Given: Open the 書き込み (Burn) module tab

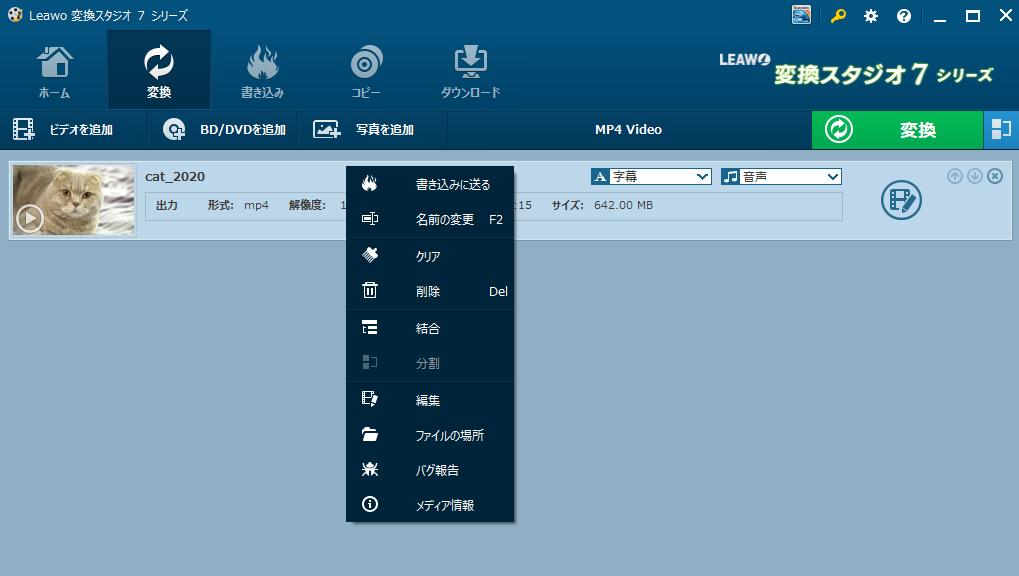Looking at the screenshot, I should [x=263, y=72].
